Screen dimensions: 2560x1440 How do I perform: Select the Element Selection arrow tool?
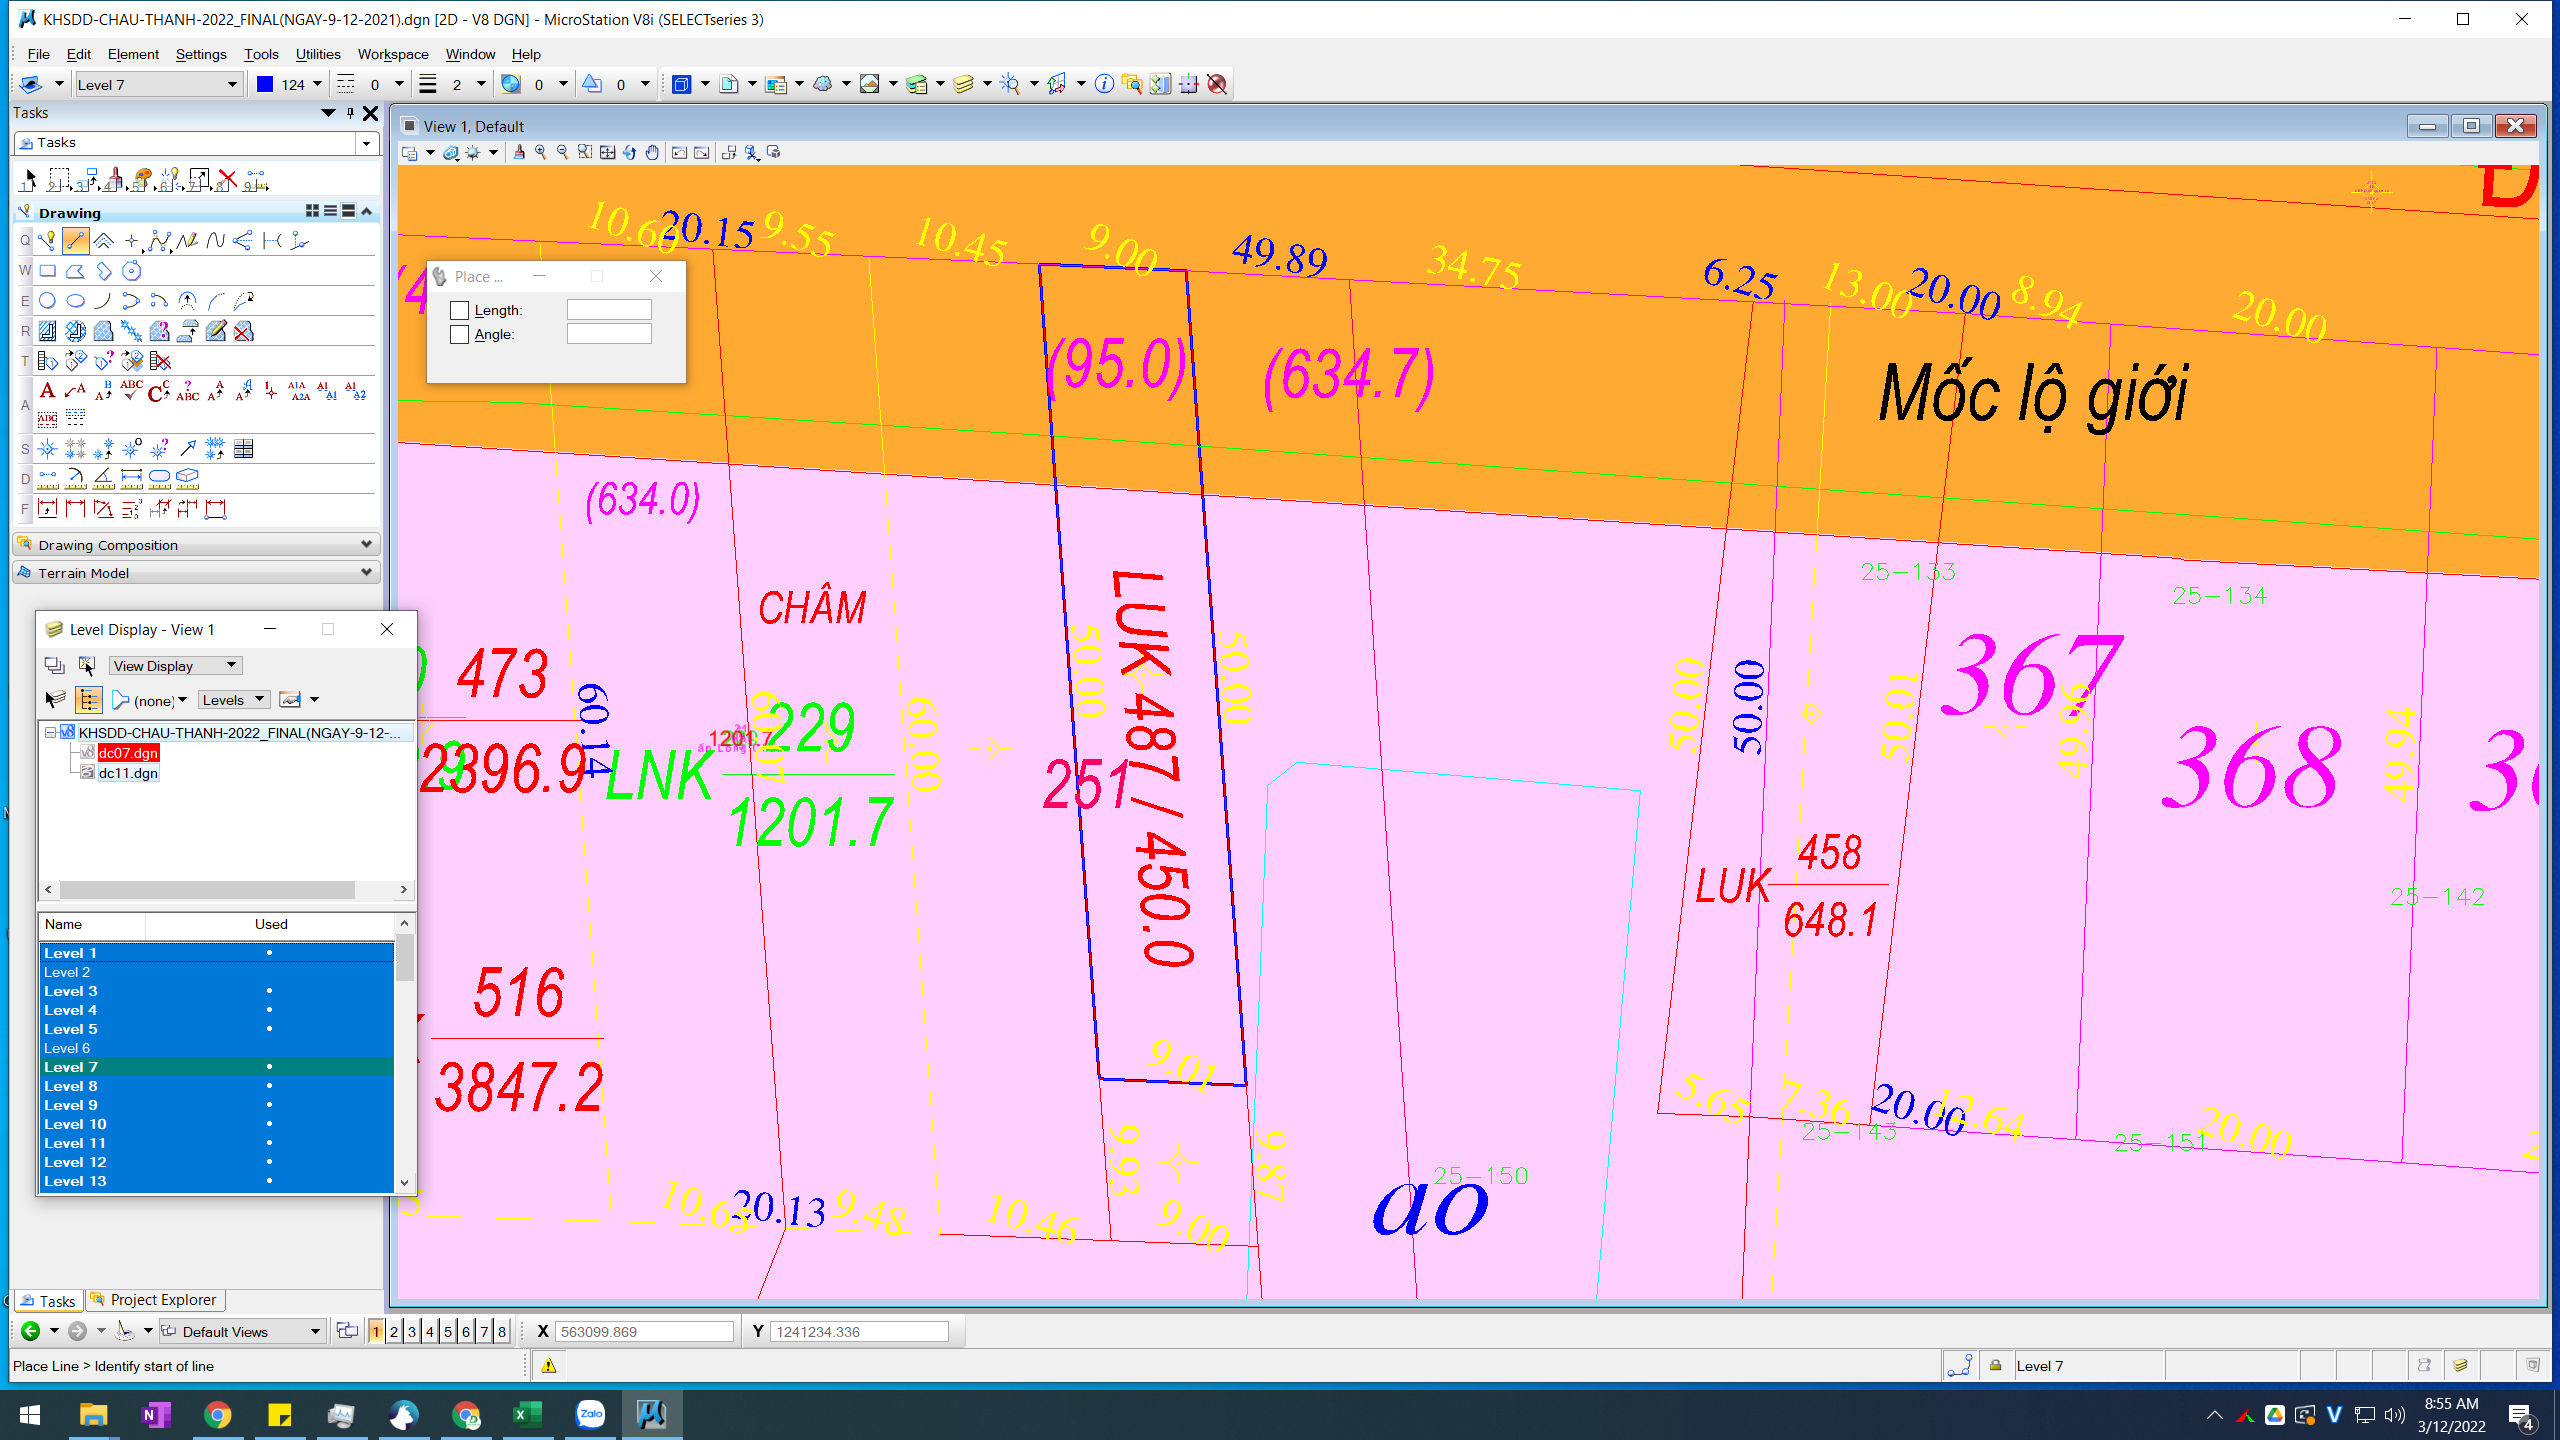(x=28, y=180)
